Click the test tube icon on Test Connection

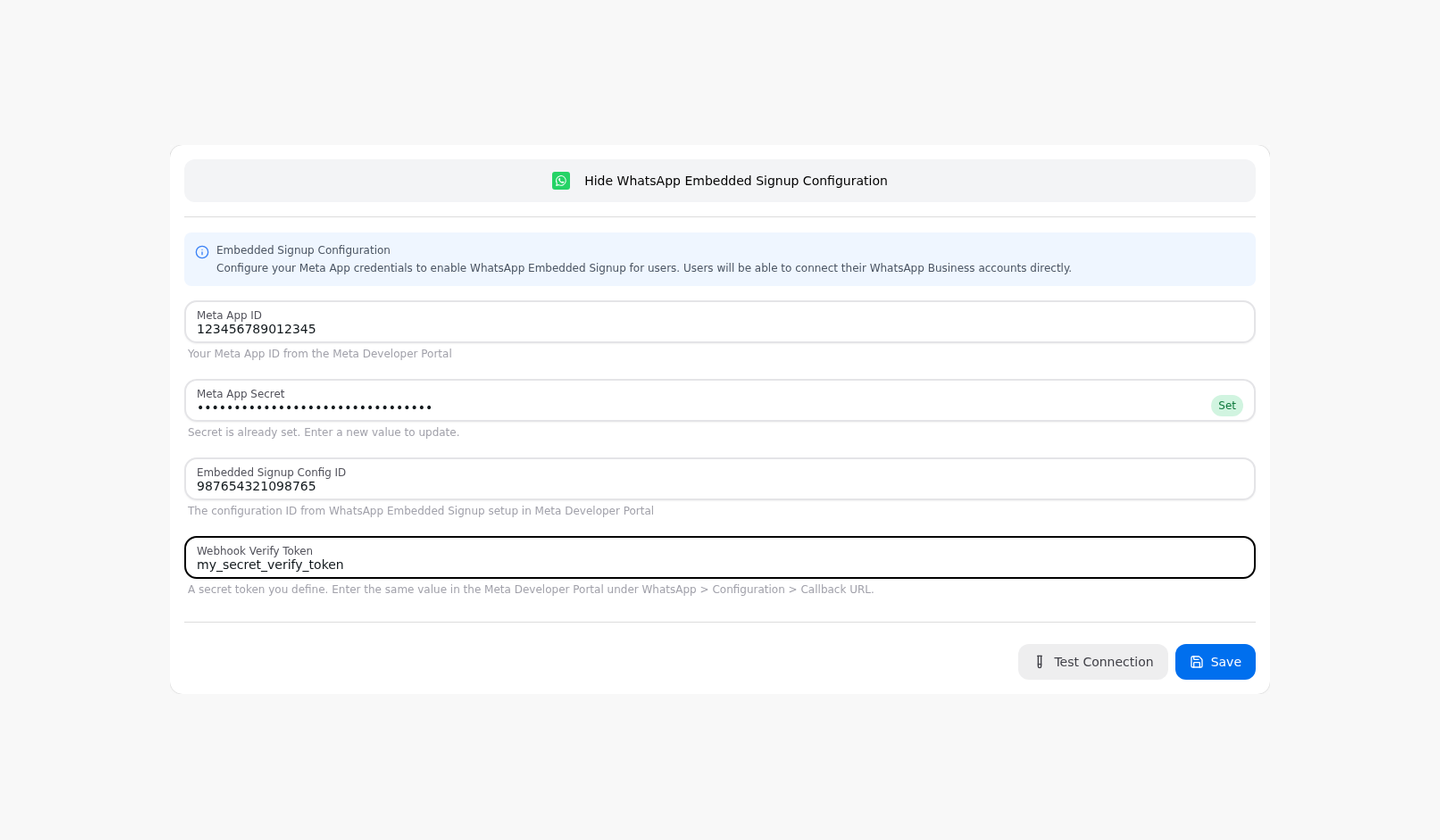click(1040, 662)
